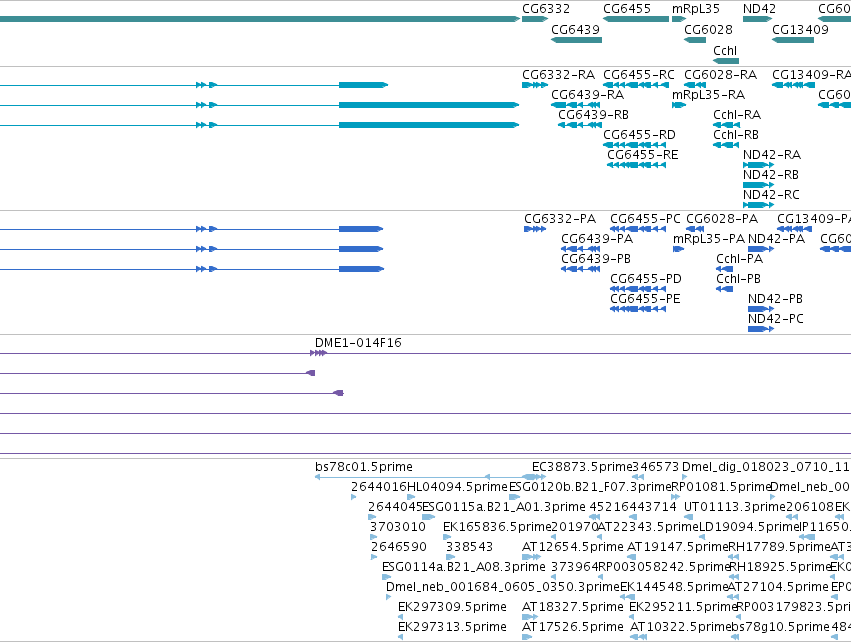Click the CG6439-PB protein label
851x642 pixels.
(596, 259)
